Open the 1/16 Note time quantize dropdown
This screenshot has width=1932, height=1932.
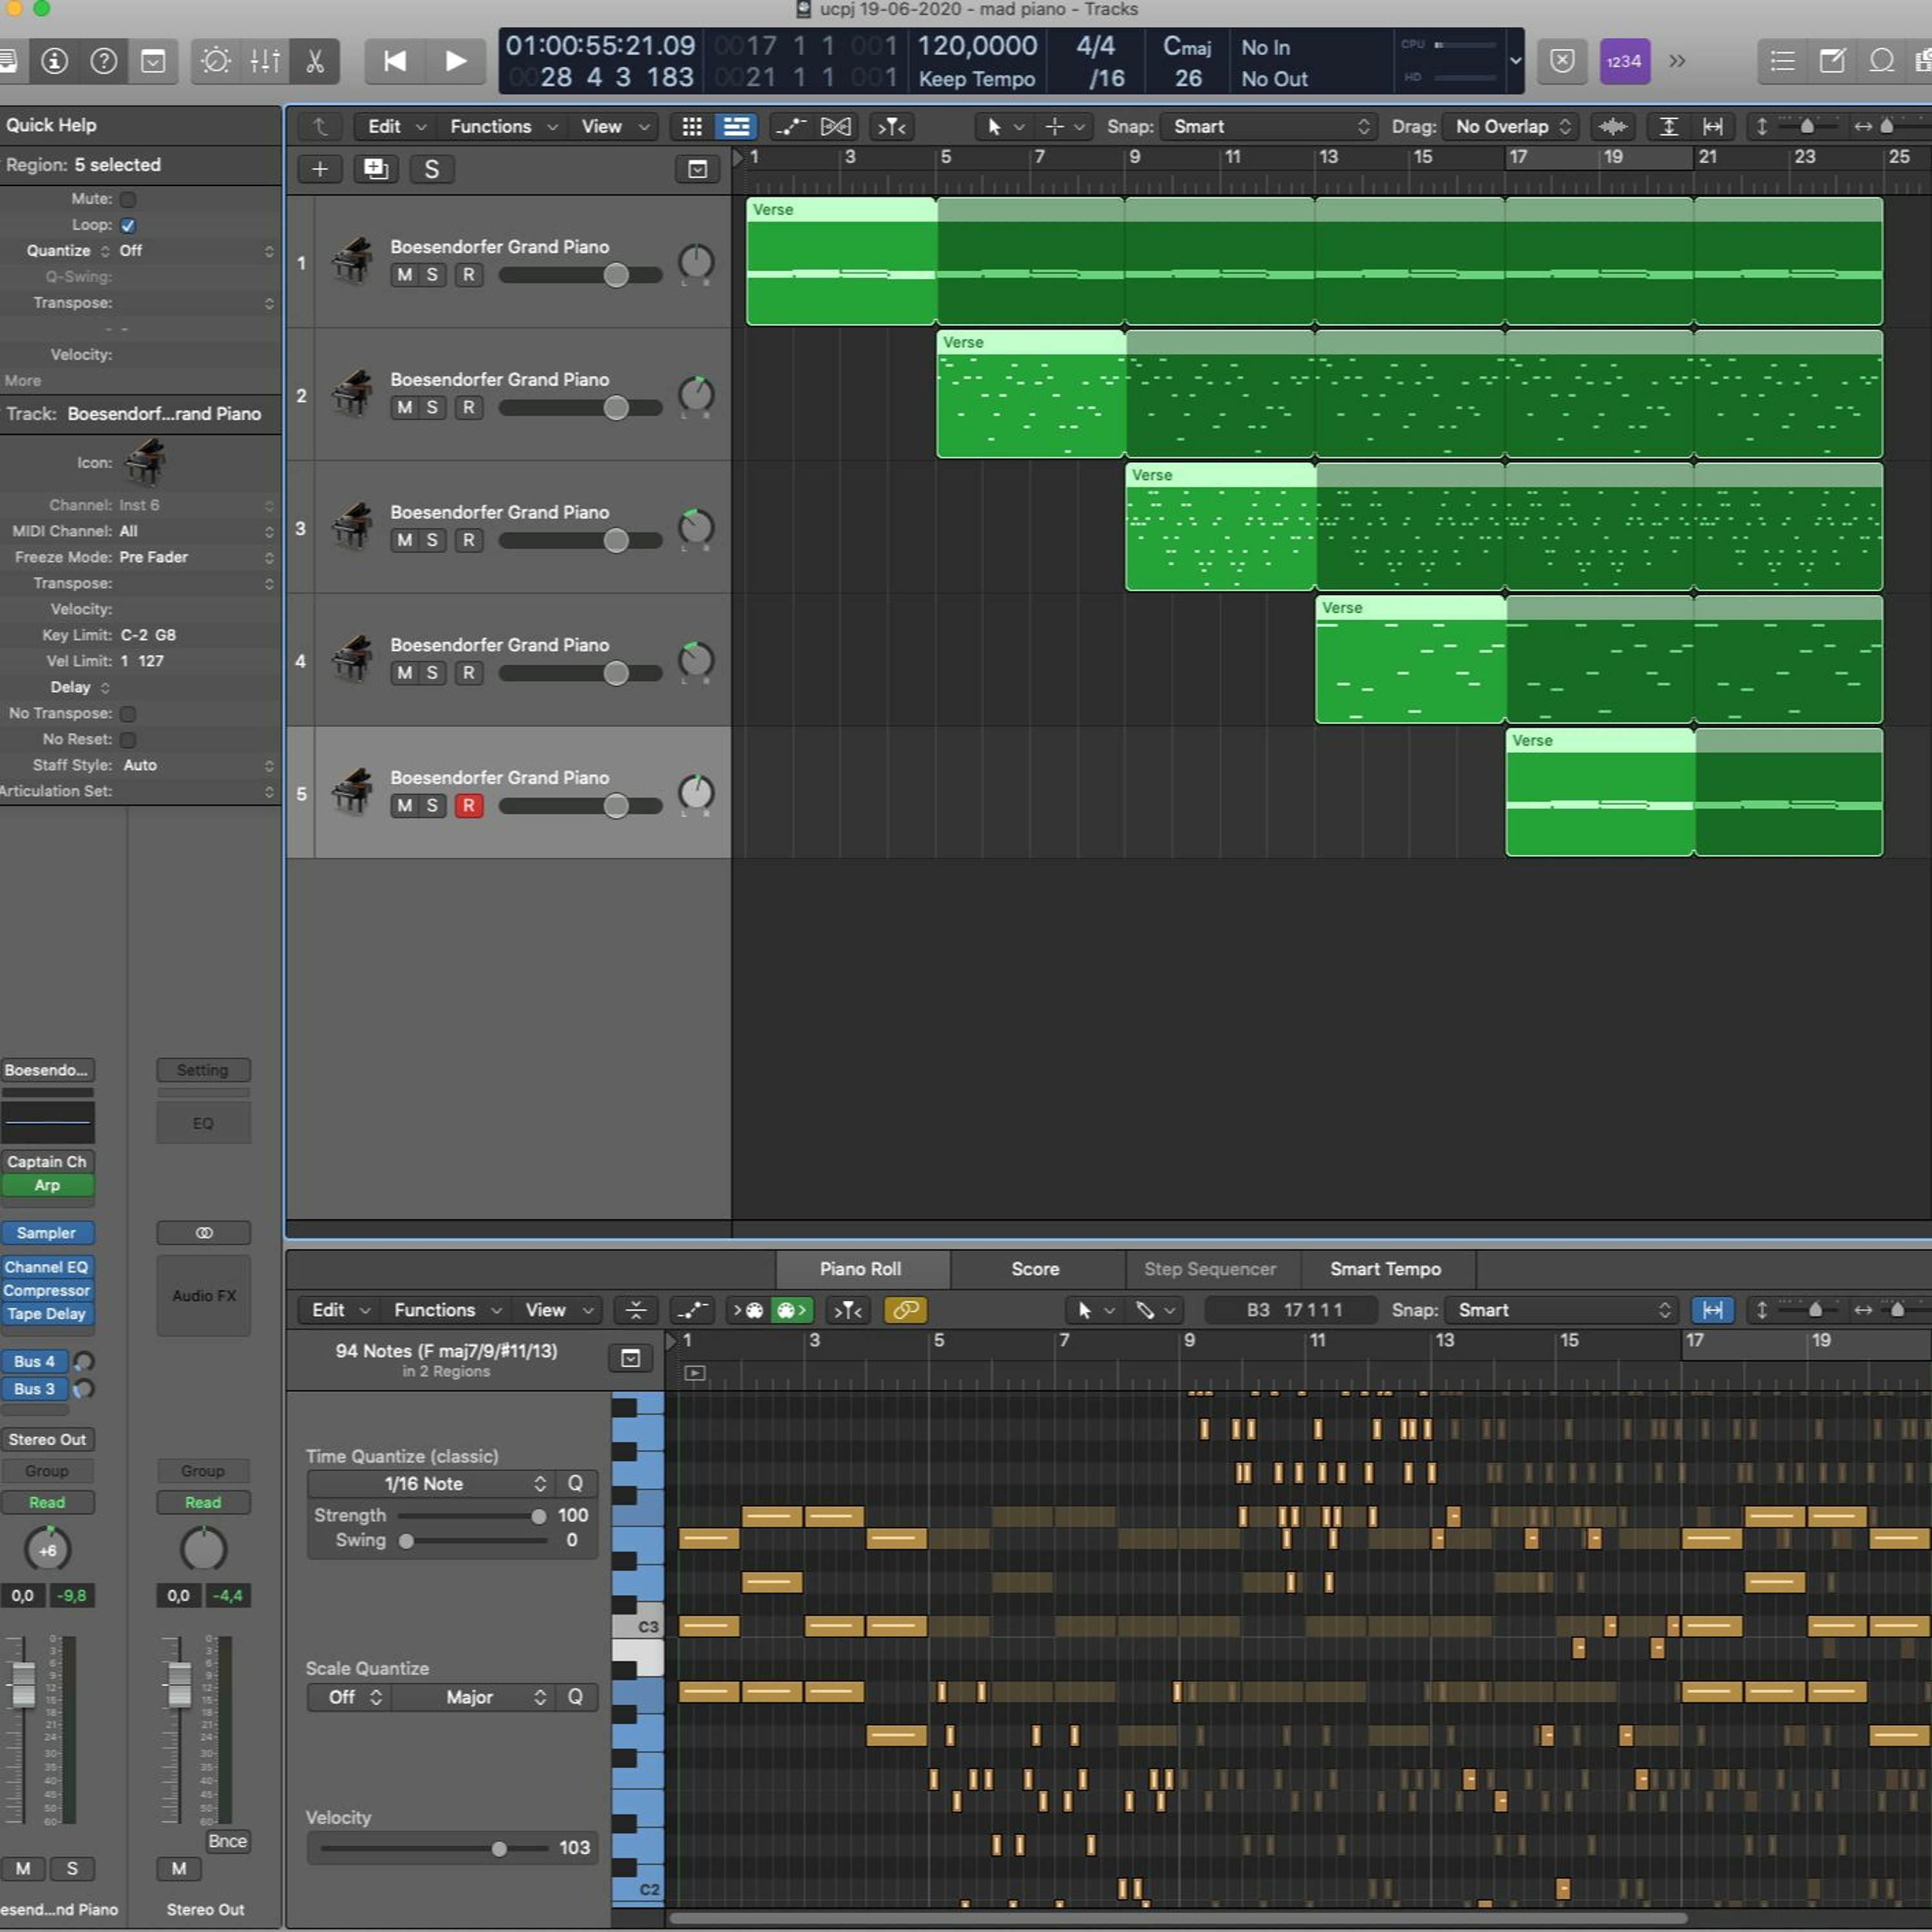[429, 1484]
